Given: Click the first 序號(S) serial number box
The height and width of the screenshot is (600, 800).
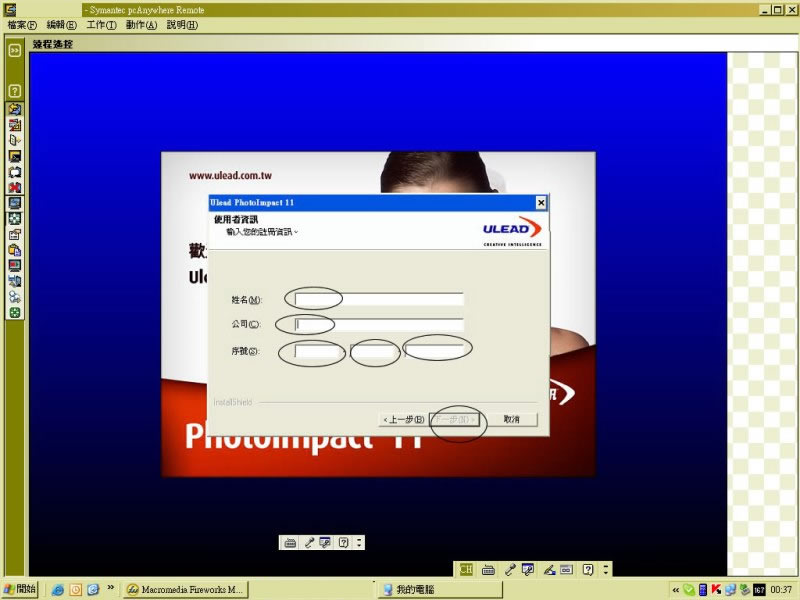Looking at the screenshot, I should (319, 351).
